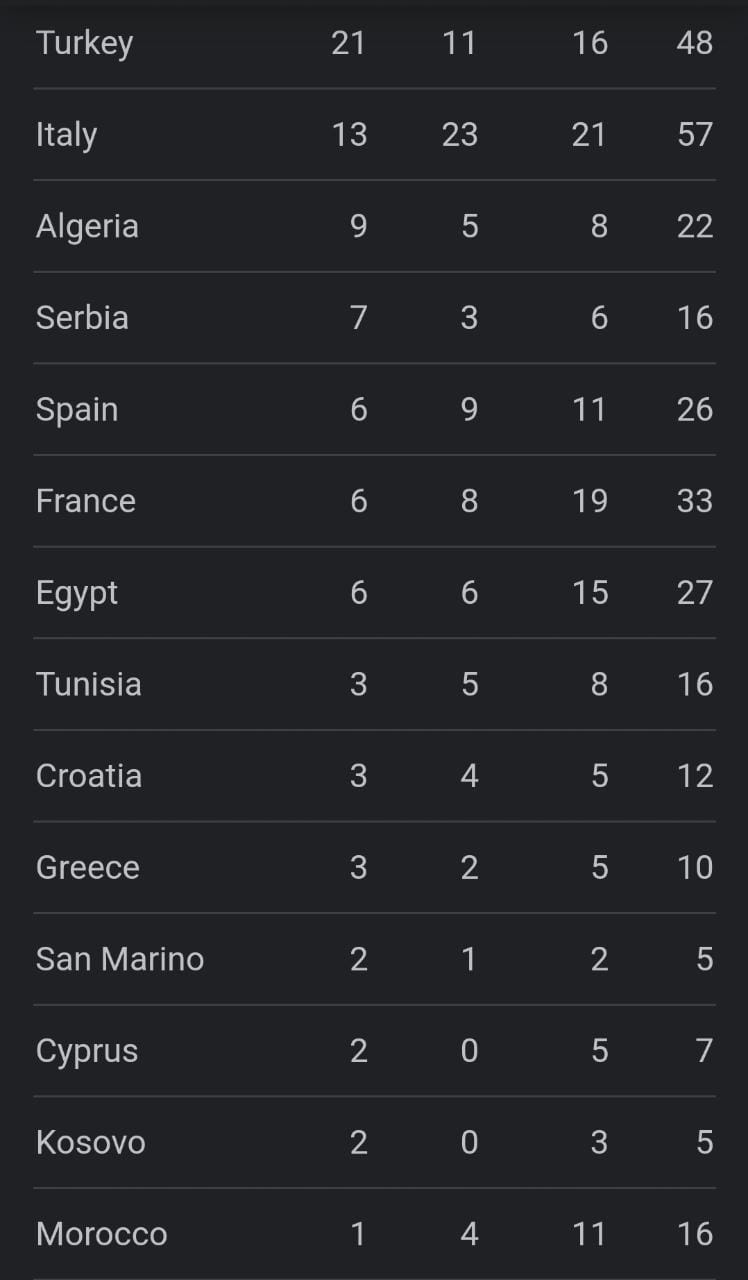Open the San Marino entry
The width and height of the screenshot is (748, 1280).
(x=120, y=960)
